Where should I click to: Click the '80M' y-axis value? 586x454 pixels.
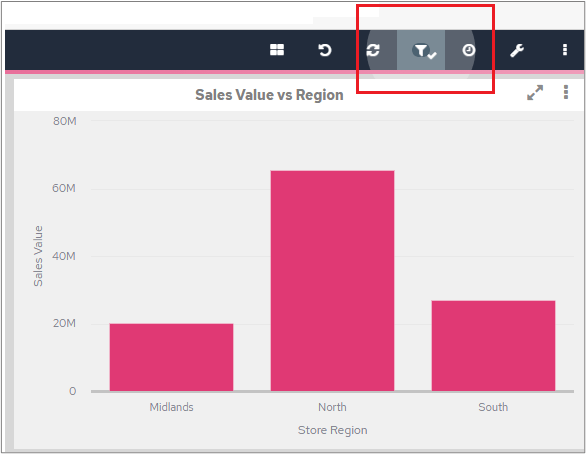tap(65, 121)
